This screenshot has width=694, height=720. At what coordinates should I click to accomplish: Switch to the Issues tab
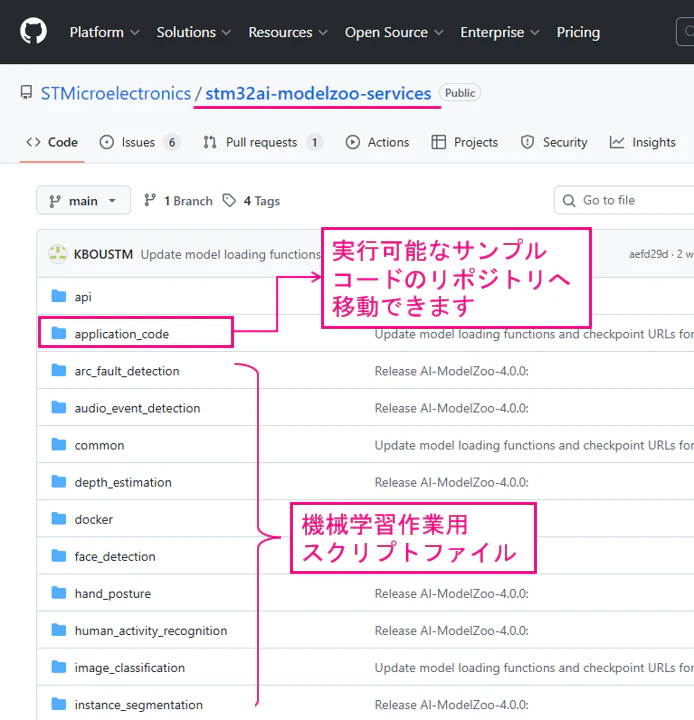pyautogui.click(x=139, y=142)
